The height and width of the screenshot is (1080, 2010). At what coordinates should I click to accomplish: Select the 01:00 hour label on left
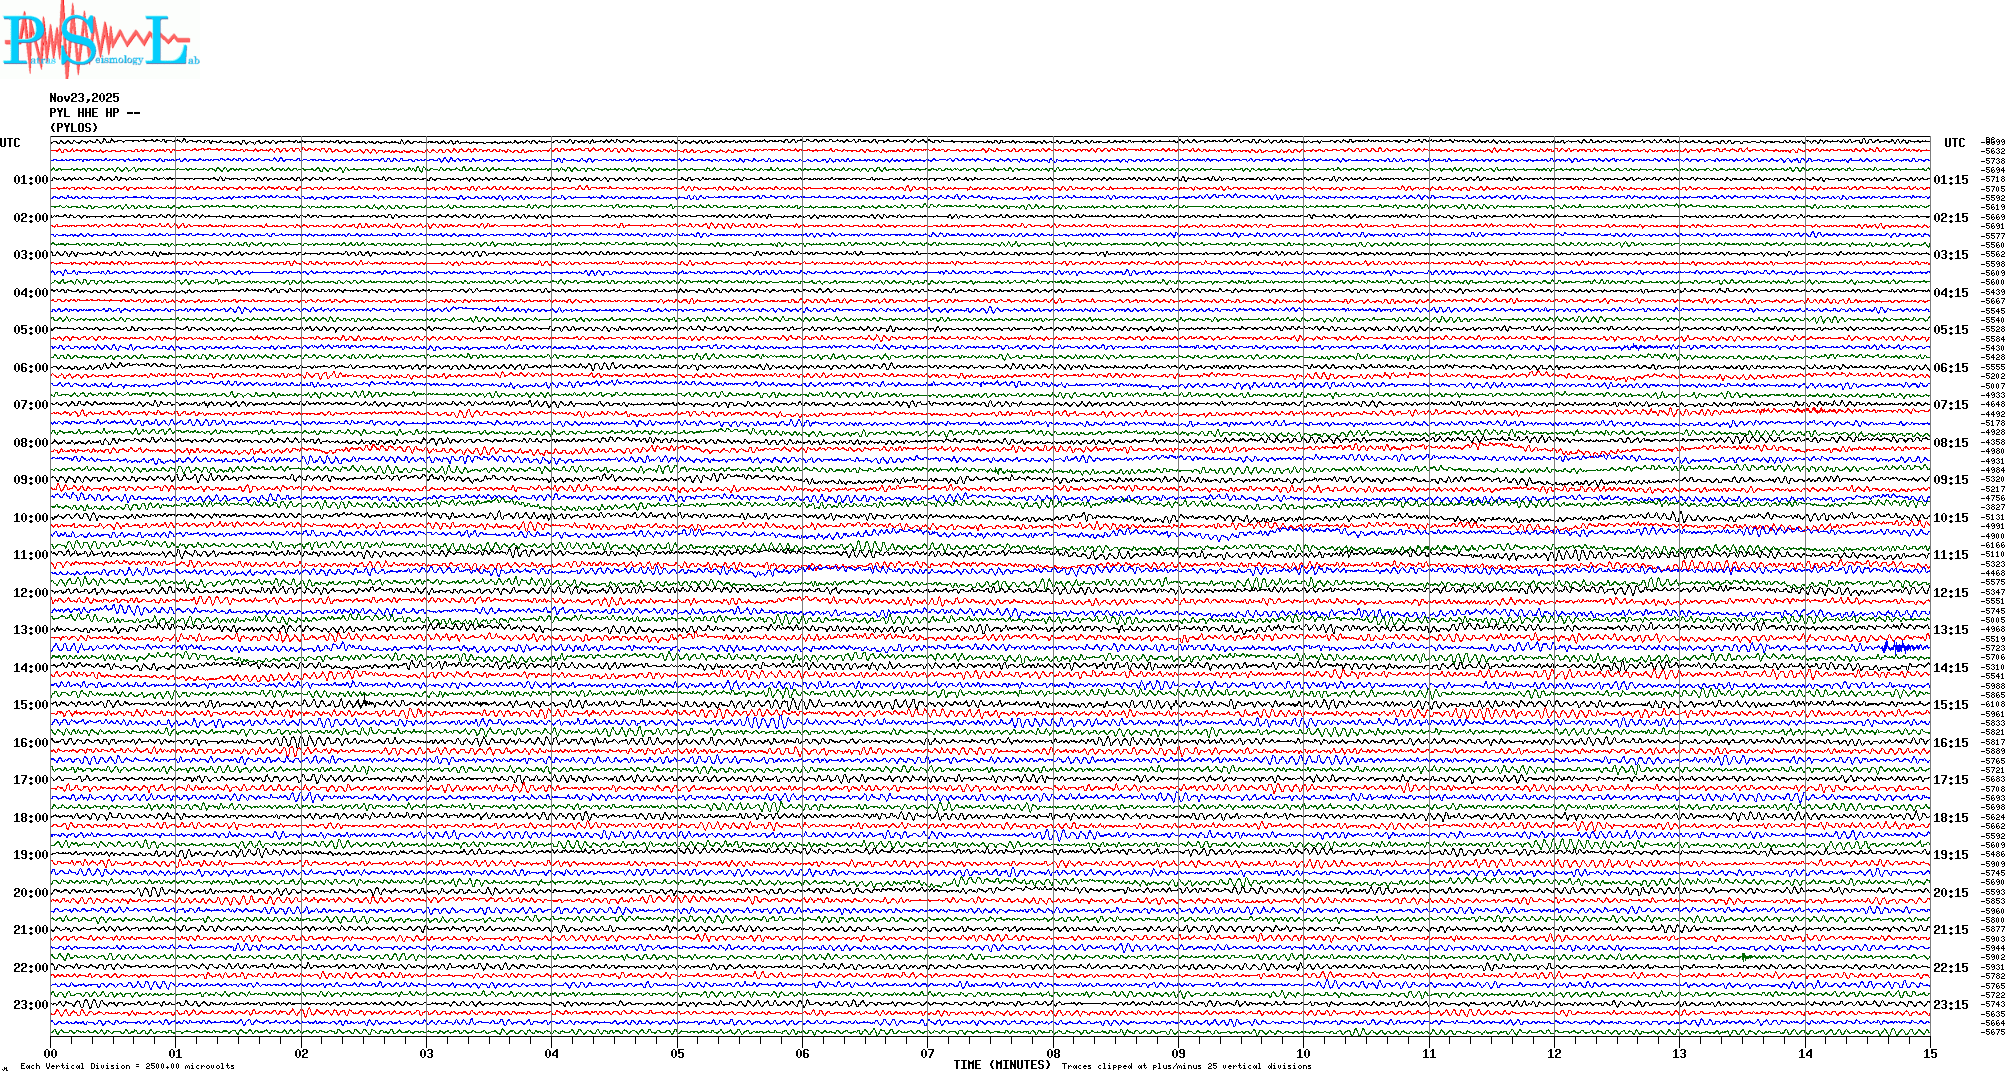click(30, 180)
